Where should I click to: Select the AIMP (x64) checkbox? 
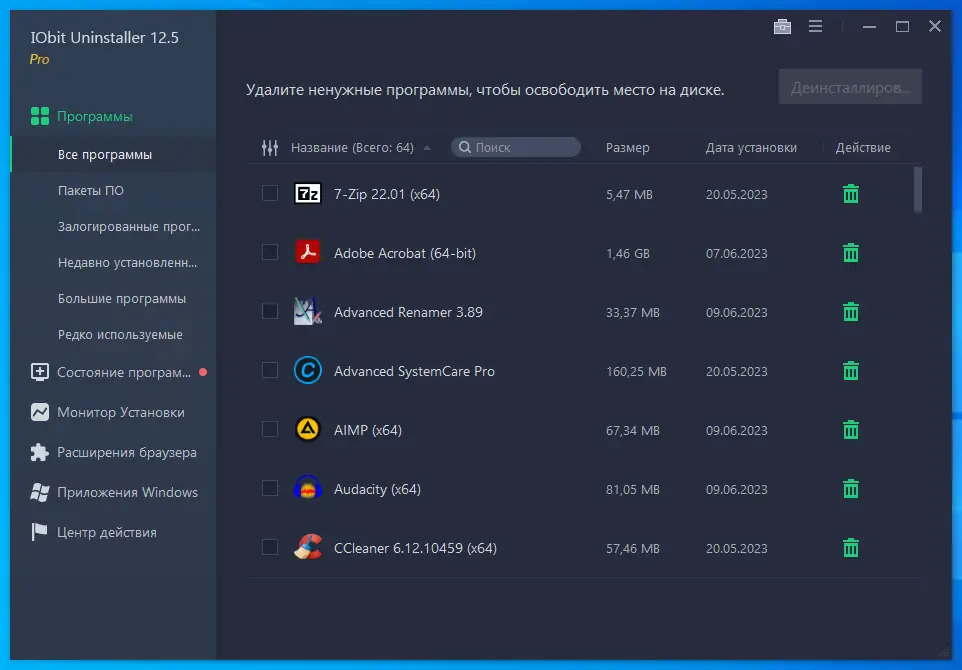pos(270,429)
